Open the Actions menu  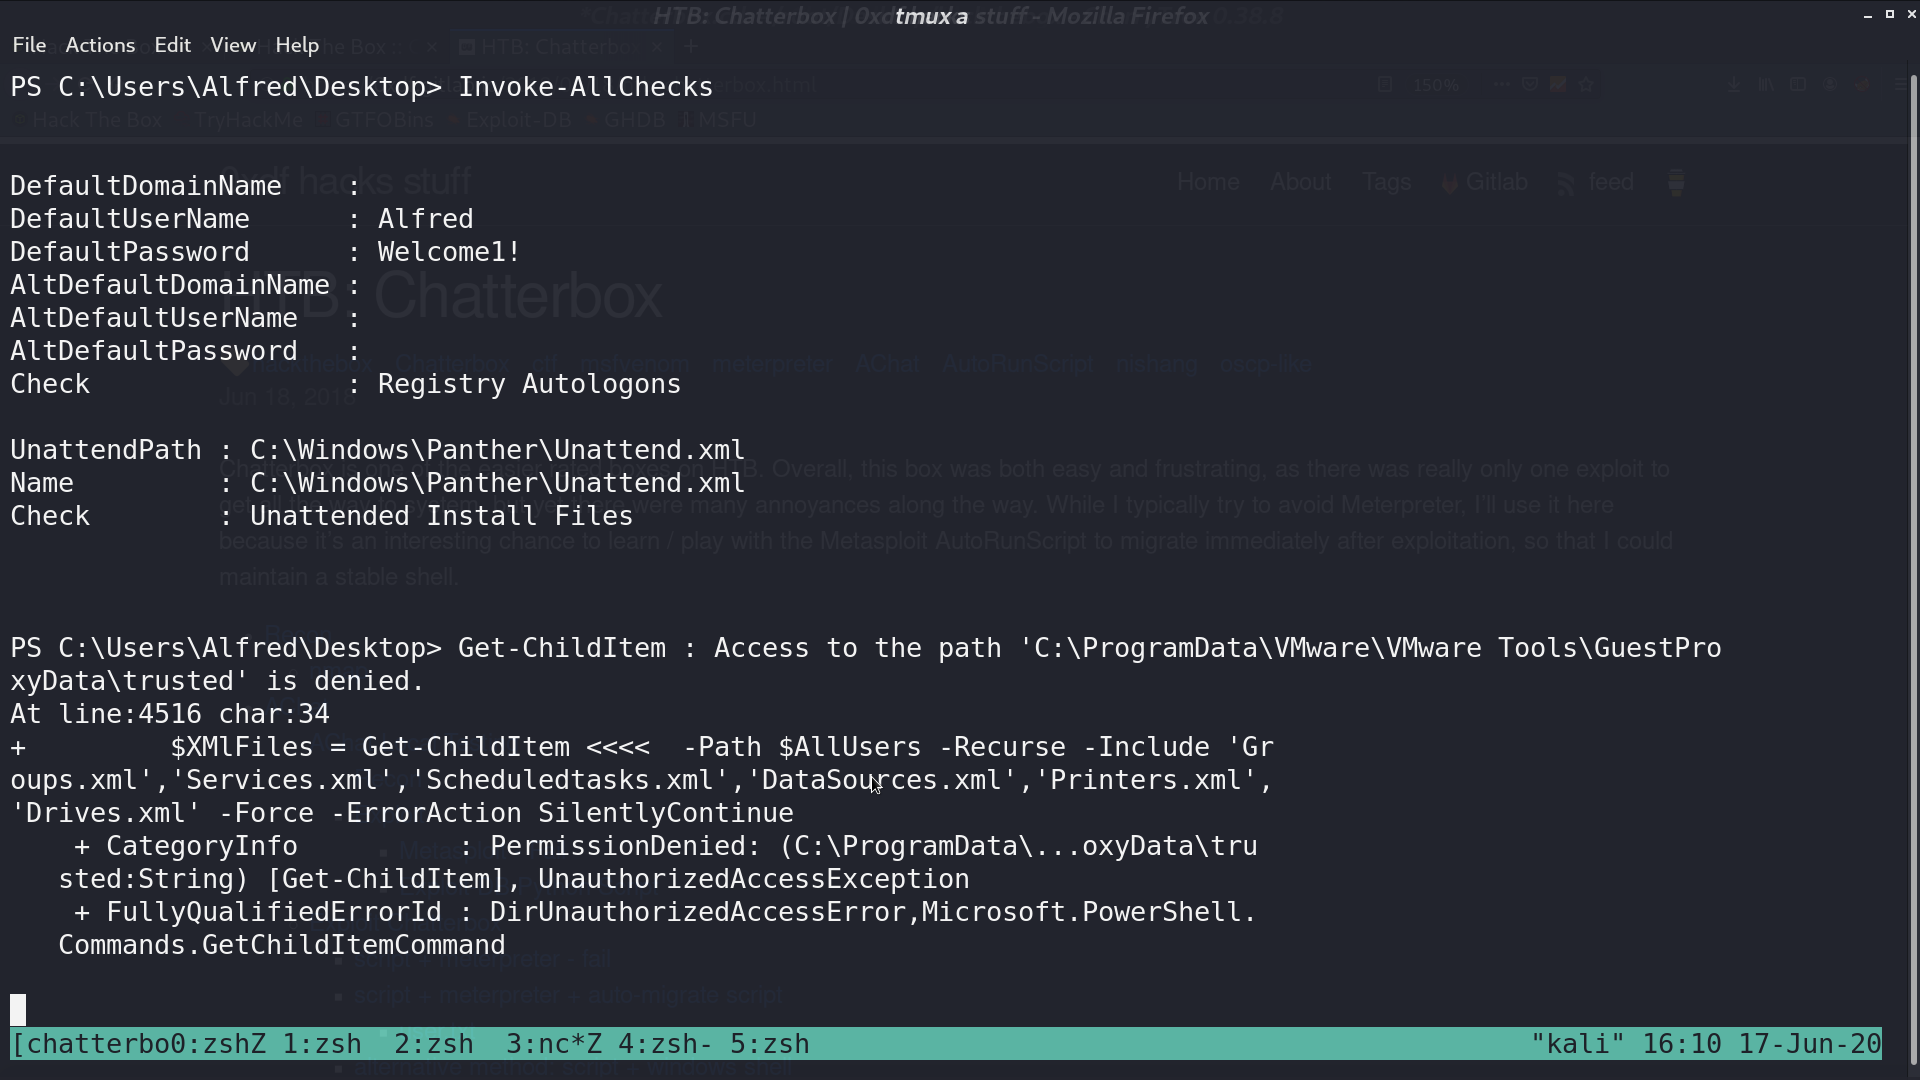tap(100, 45)
